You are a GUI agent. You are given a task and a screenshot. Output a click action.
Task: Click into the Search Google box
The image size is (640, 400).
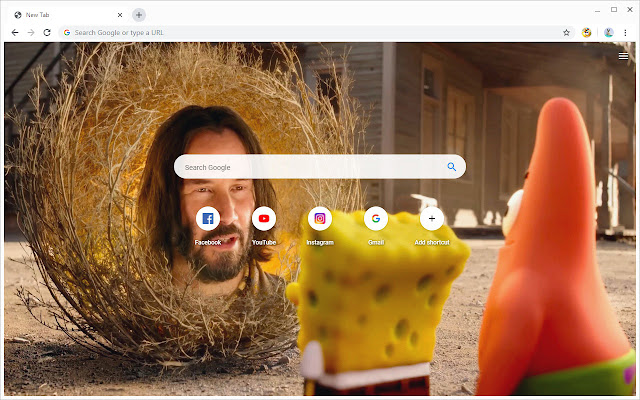coord(320,167)
